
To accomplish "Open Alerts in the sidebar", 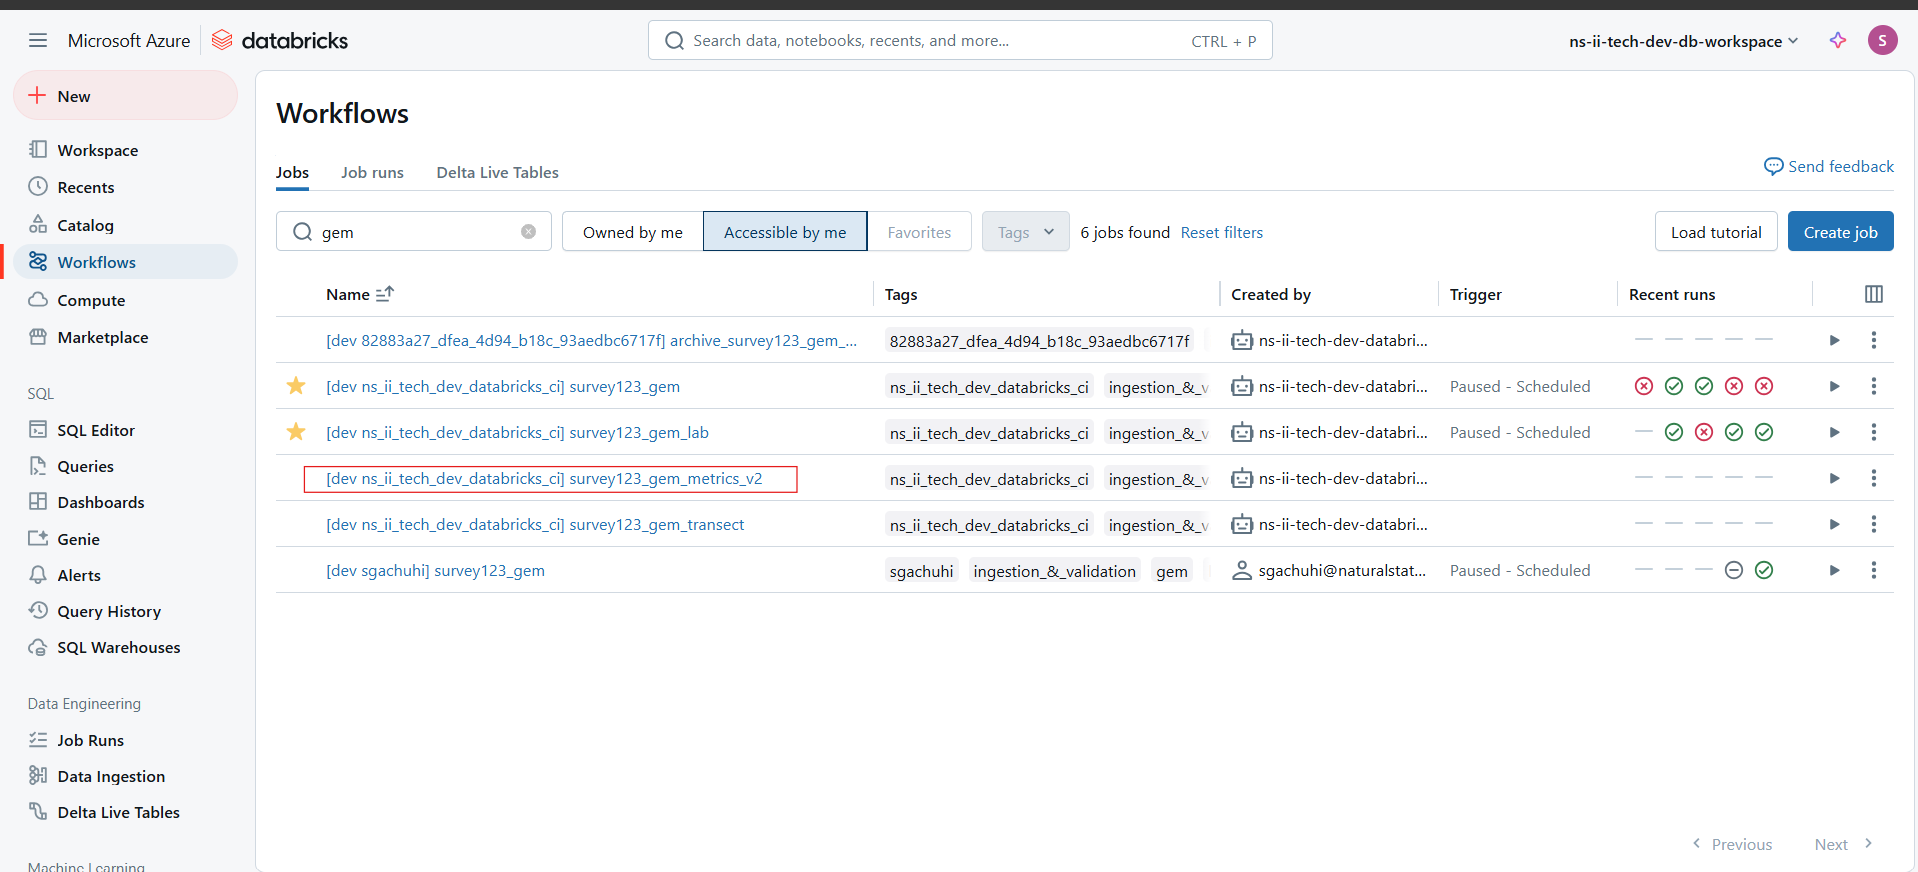I will (125, 575).
